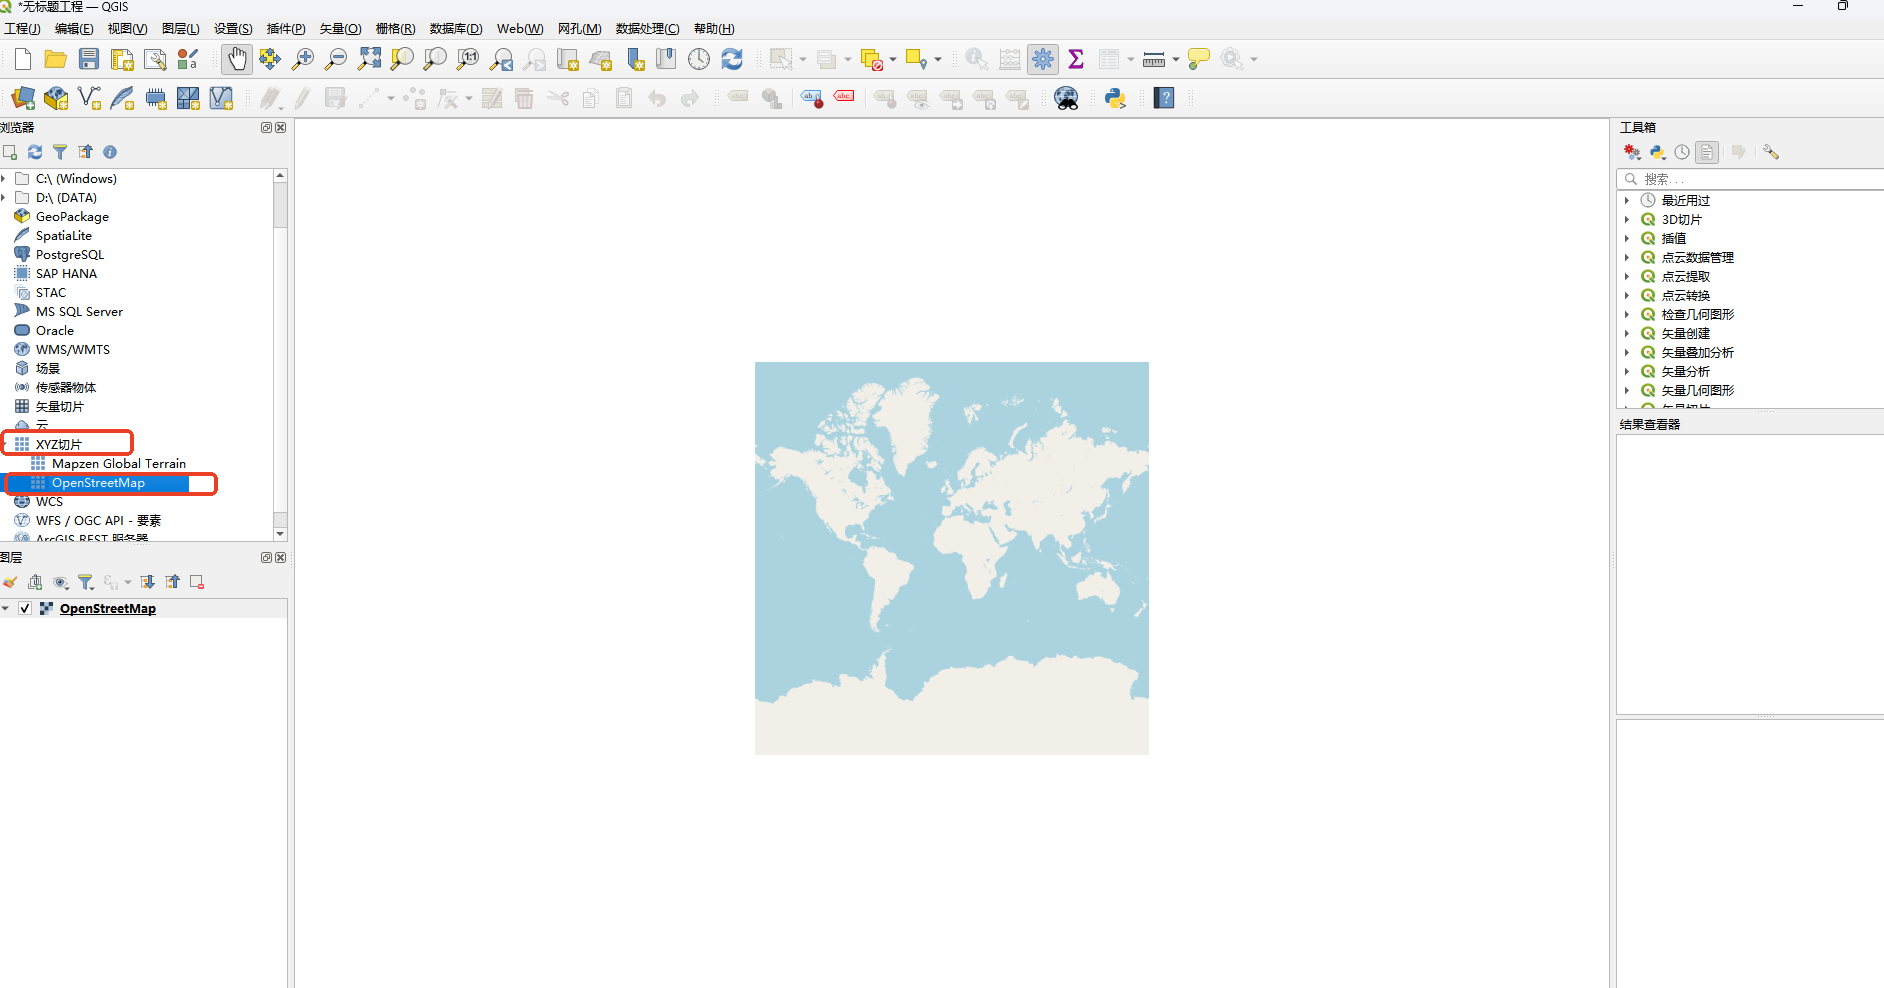Open the 插件(P) menu

tap(286, 29)
